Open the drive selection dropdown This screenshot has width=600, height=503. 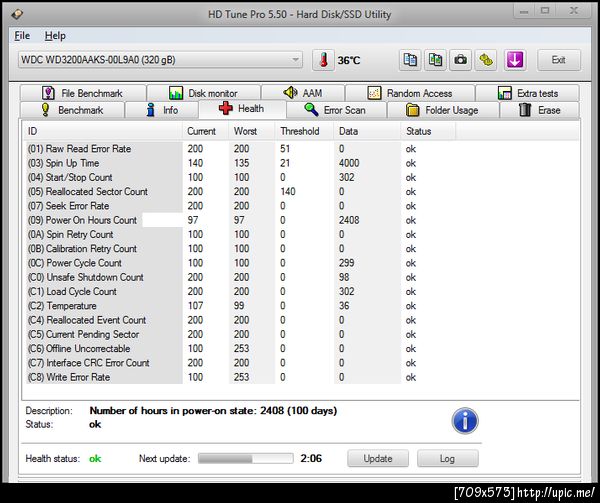(x=160, y=60)
